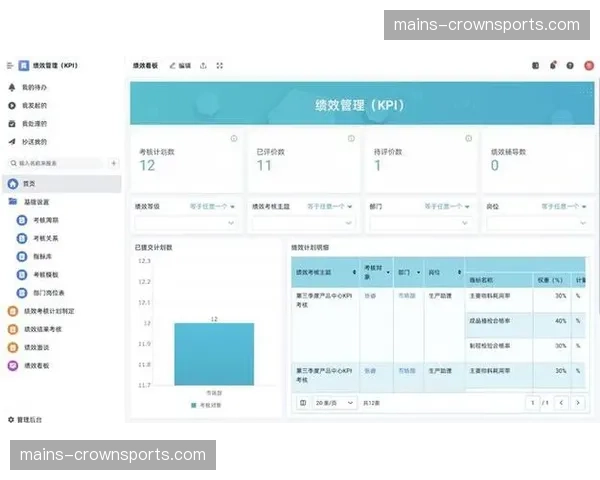The width and height of the screenshot is (600, 480).
Task: Click the 绩效管理 (KPI) app logo icon
Action: 24,66
